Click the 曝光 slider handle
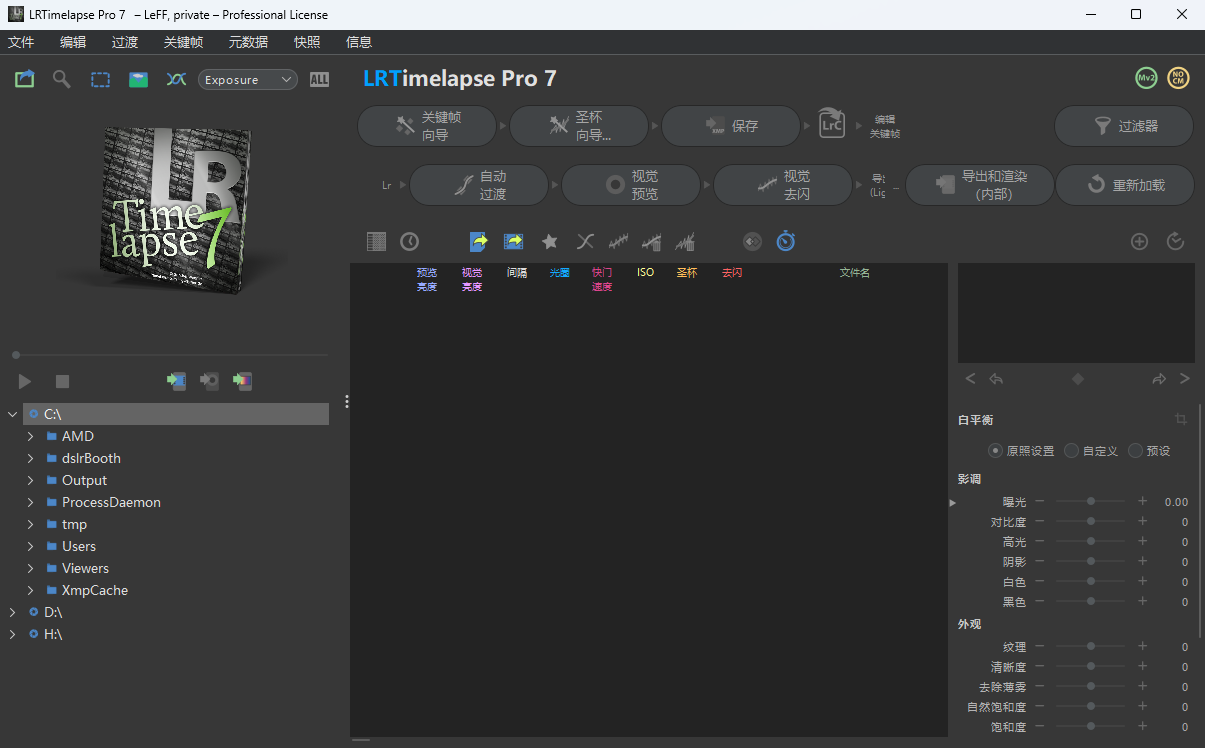Screen dimensions: 1205x748 (1091, 501)
